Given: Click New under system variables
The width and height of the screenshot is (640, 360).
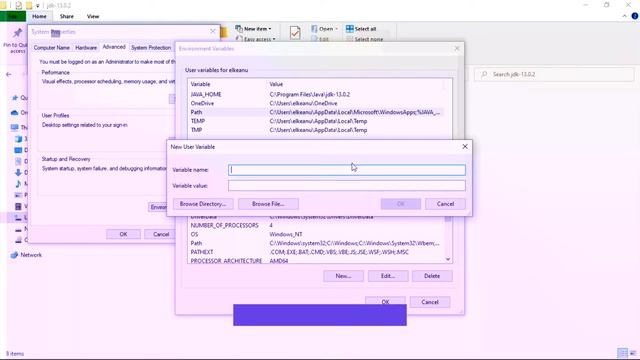Looking at the screenshot, I should pyautogui.click(x=343, y=276).
